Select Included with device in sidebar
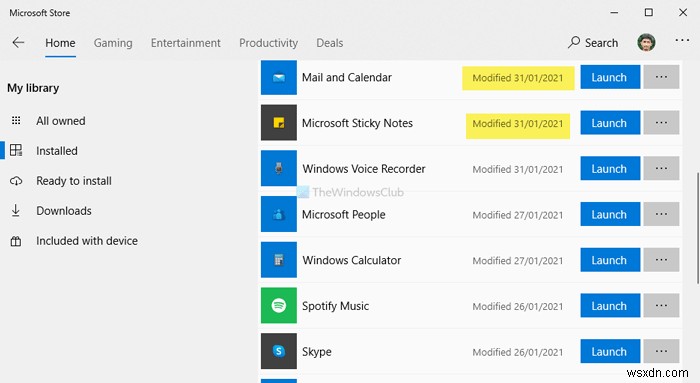The height and width of the screenshot is (383, 700). [87, 241]
